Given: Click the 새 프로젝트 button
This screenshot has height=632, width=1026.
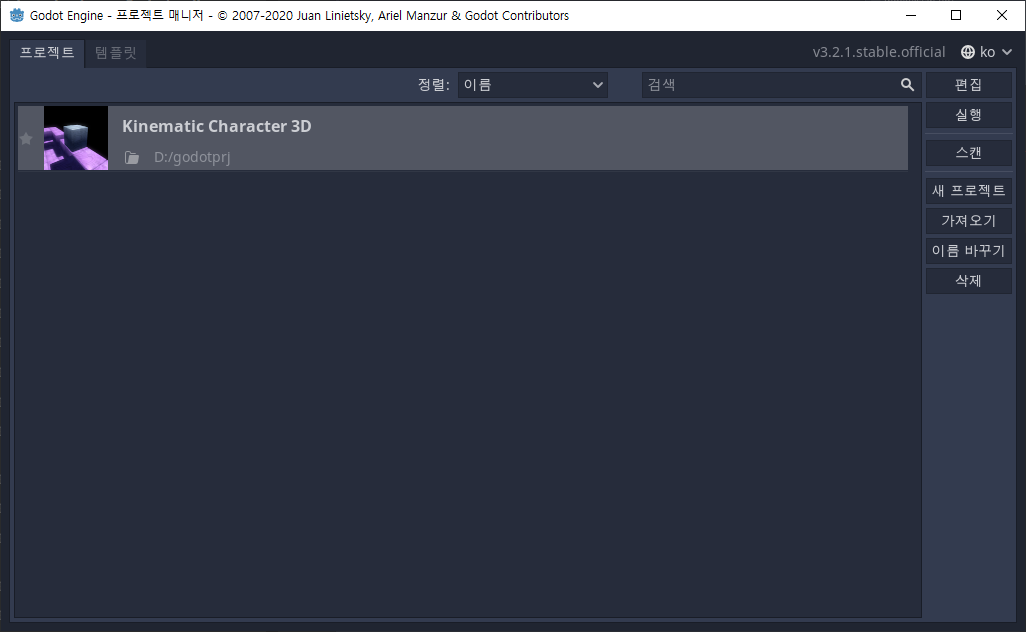Looking at the screenshot, I should pos(968,191).
